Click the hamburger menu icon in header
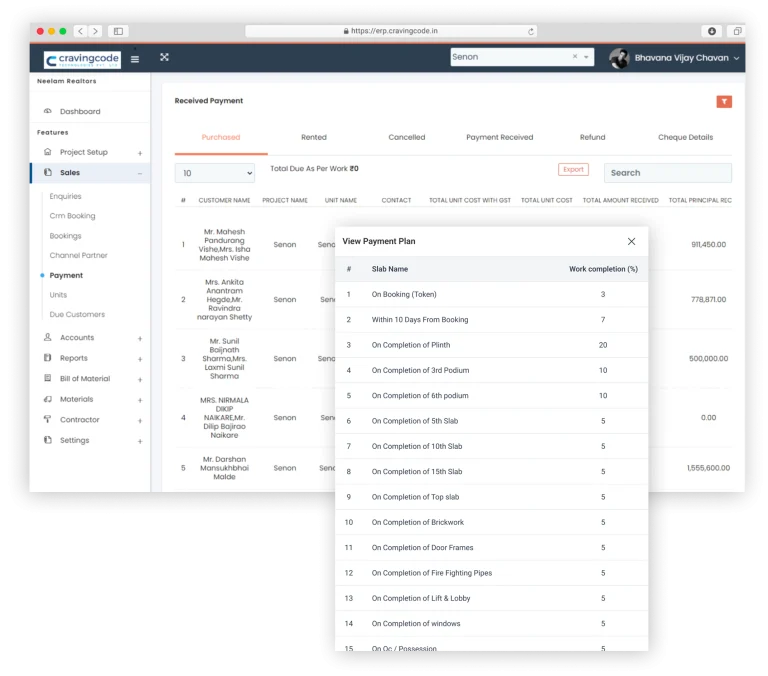 [135, 58]
